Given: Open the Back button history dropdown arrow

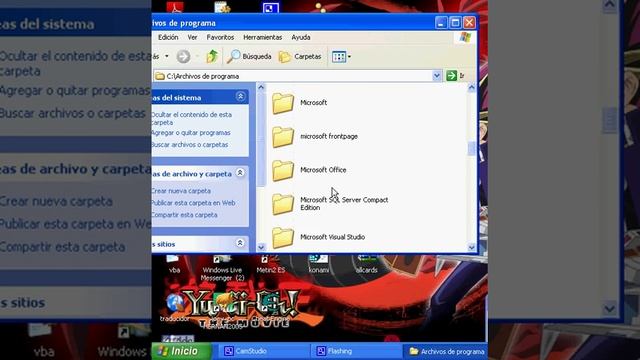Looking at the screenshot, I should pyautogui.click(x=167, y=56).
